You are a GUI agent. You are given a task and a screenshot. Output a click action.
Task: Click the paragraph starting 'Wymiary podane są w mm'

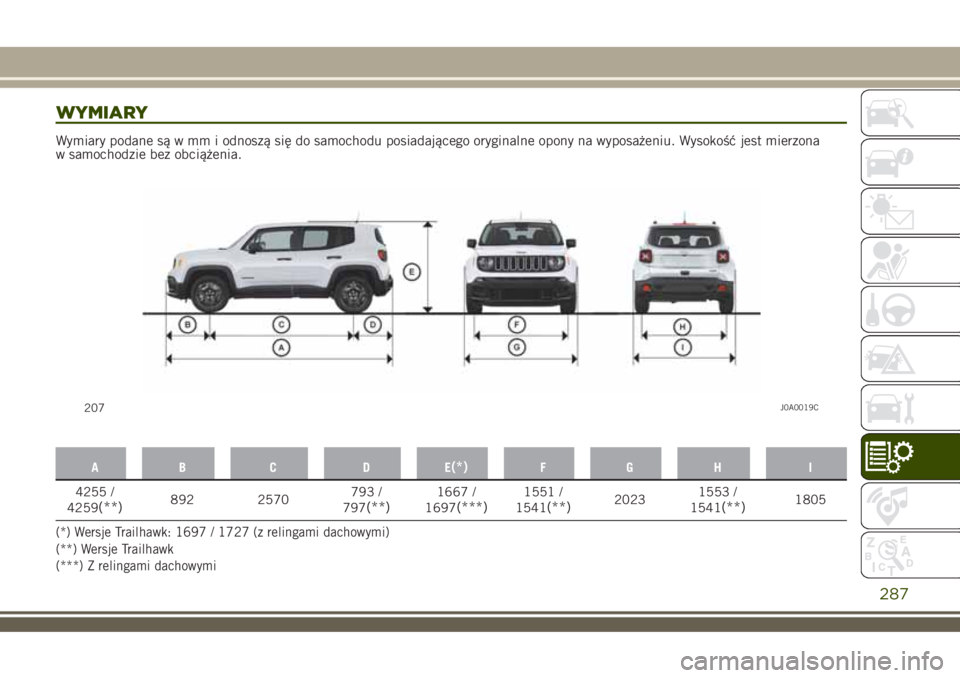437,148
